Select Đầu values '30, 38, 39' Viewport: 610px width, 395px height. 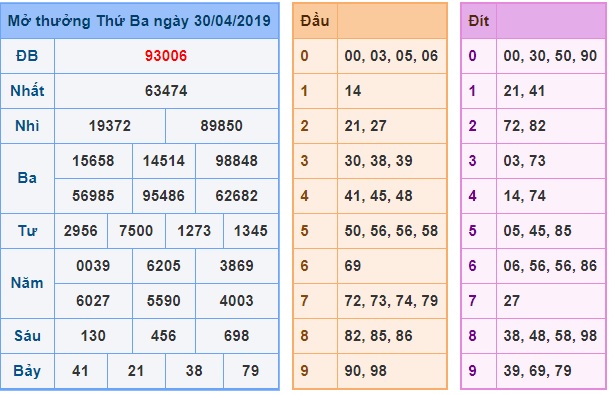379,161
